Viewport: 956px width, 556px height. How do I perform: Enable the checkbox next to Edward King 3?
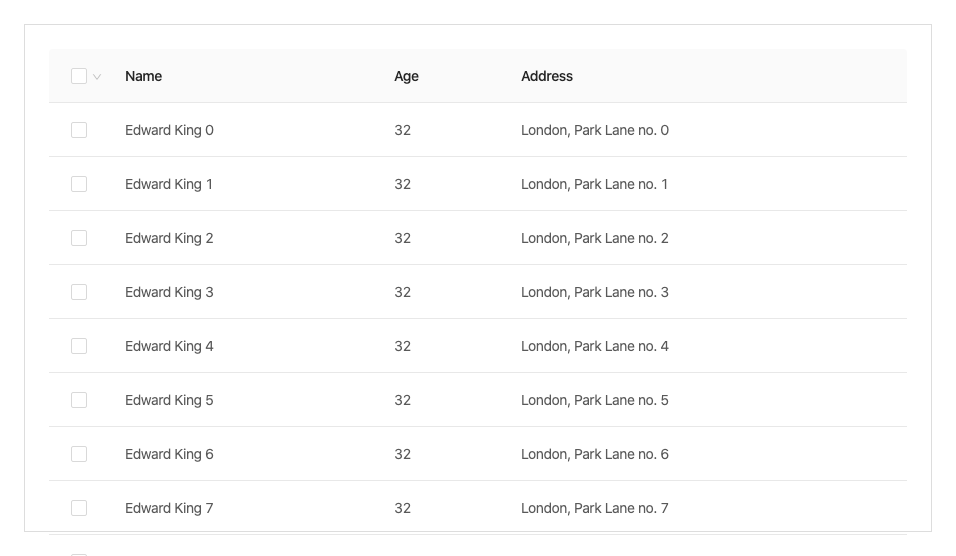point(79,292)
